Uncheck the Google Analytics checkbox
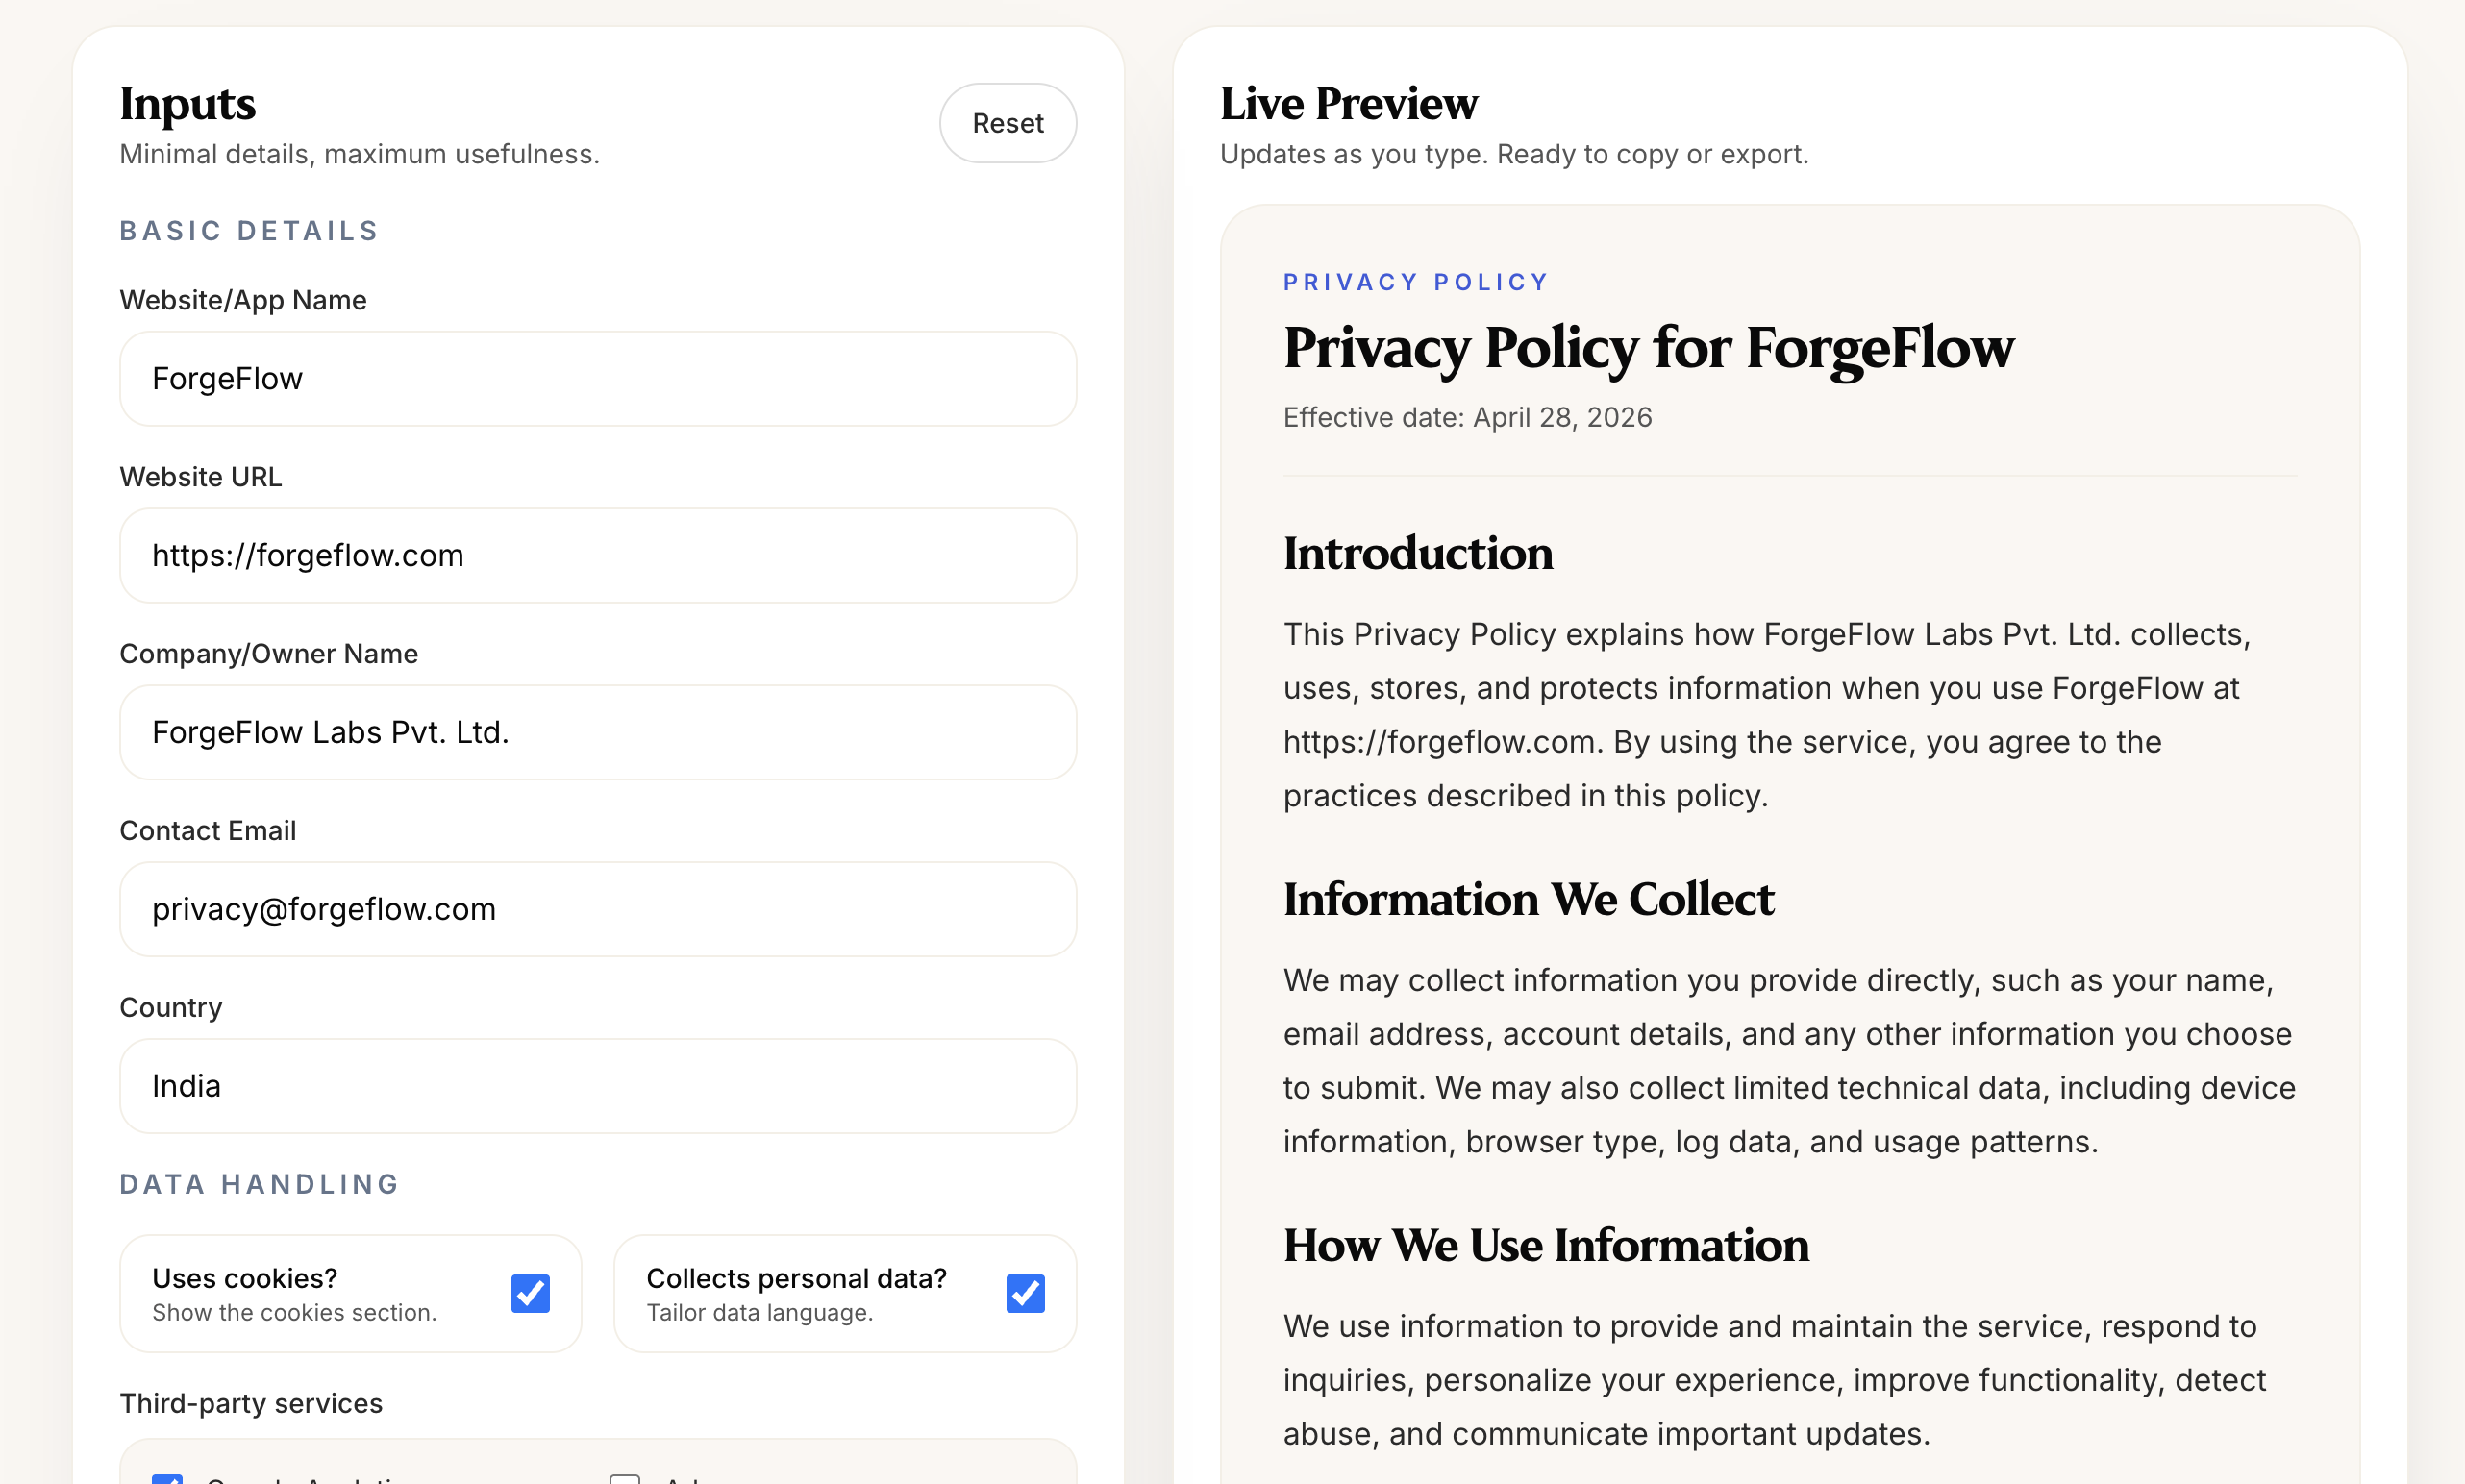This screenshot has width=2465, height=1484. tap(168, 1481)
